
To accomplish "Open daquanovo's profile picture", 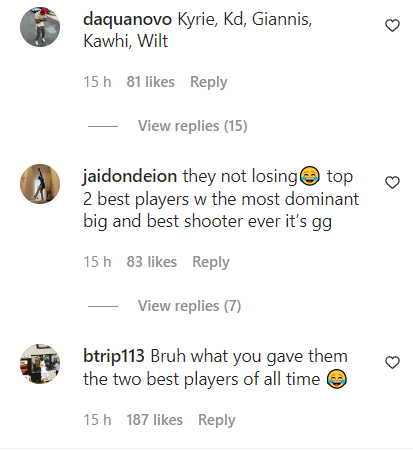I will point(40,27).
